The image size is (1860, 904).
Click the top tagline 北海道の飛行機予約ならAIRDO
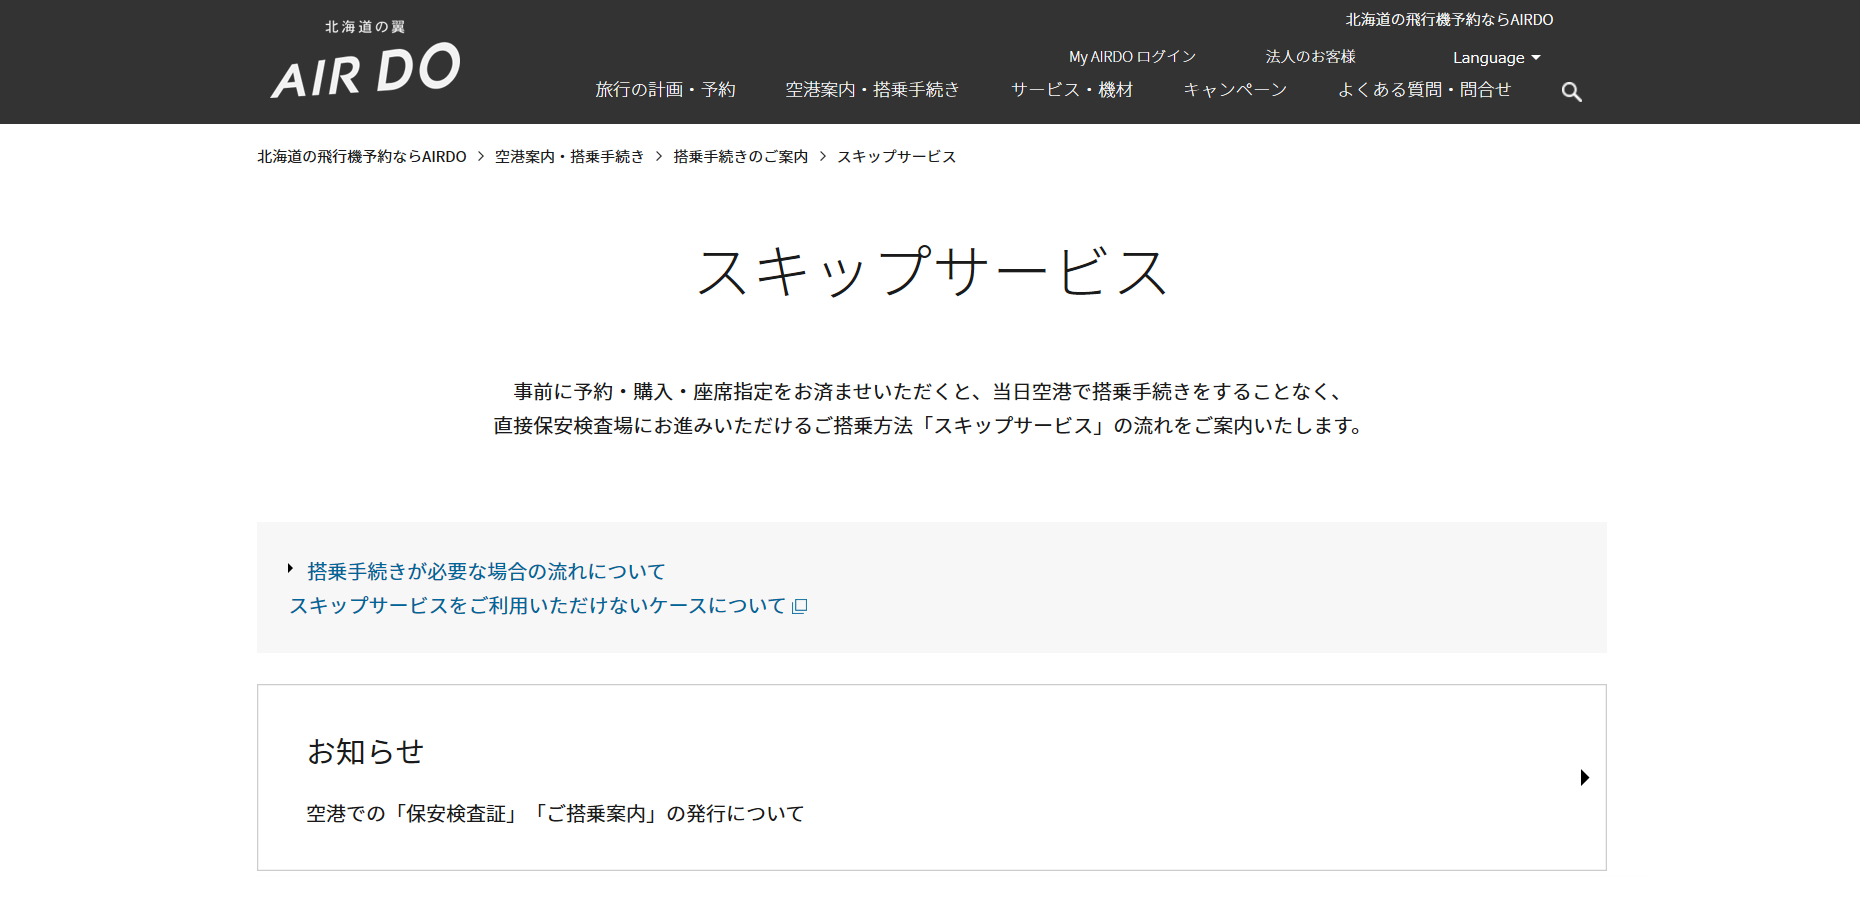coord(1449,20)
